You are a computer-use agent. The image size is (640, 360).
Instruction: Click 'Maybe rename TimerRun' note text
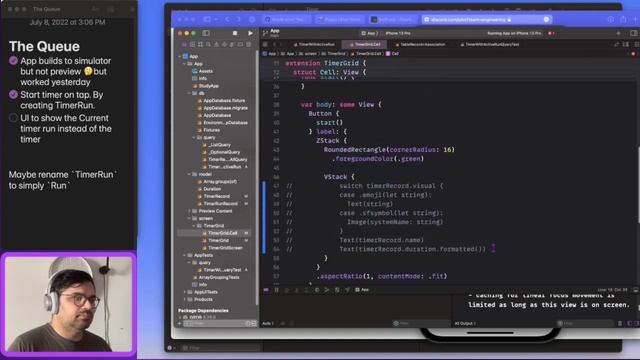pos(63,180)
